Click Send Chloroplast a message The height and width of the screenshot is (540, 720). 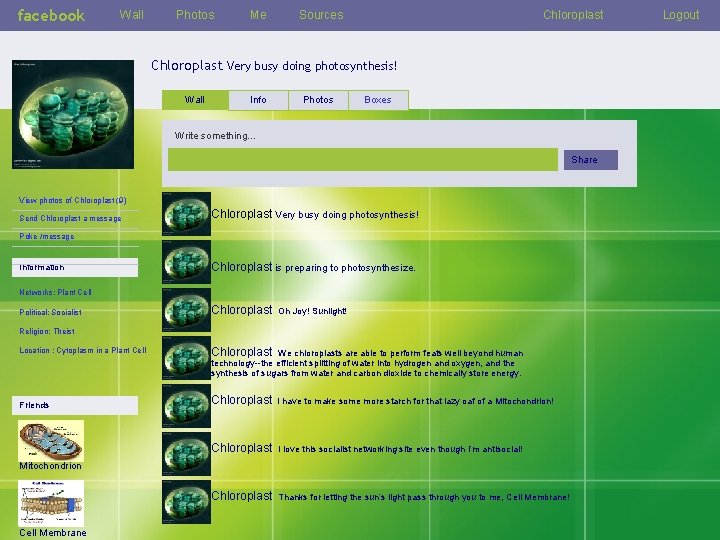(x=70, y=218)
